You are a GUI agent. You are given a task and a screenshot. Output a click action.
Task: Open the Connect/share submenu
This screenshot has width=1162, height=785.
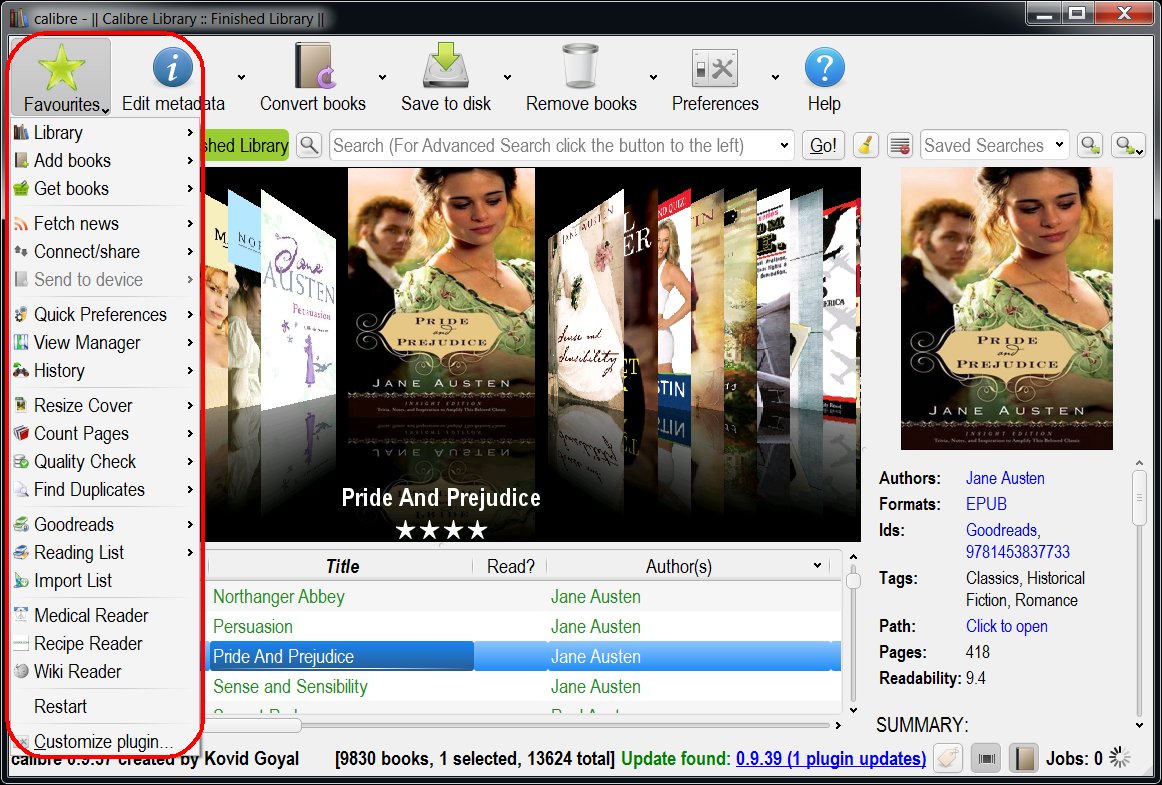click(x=104, y=252)
